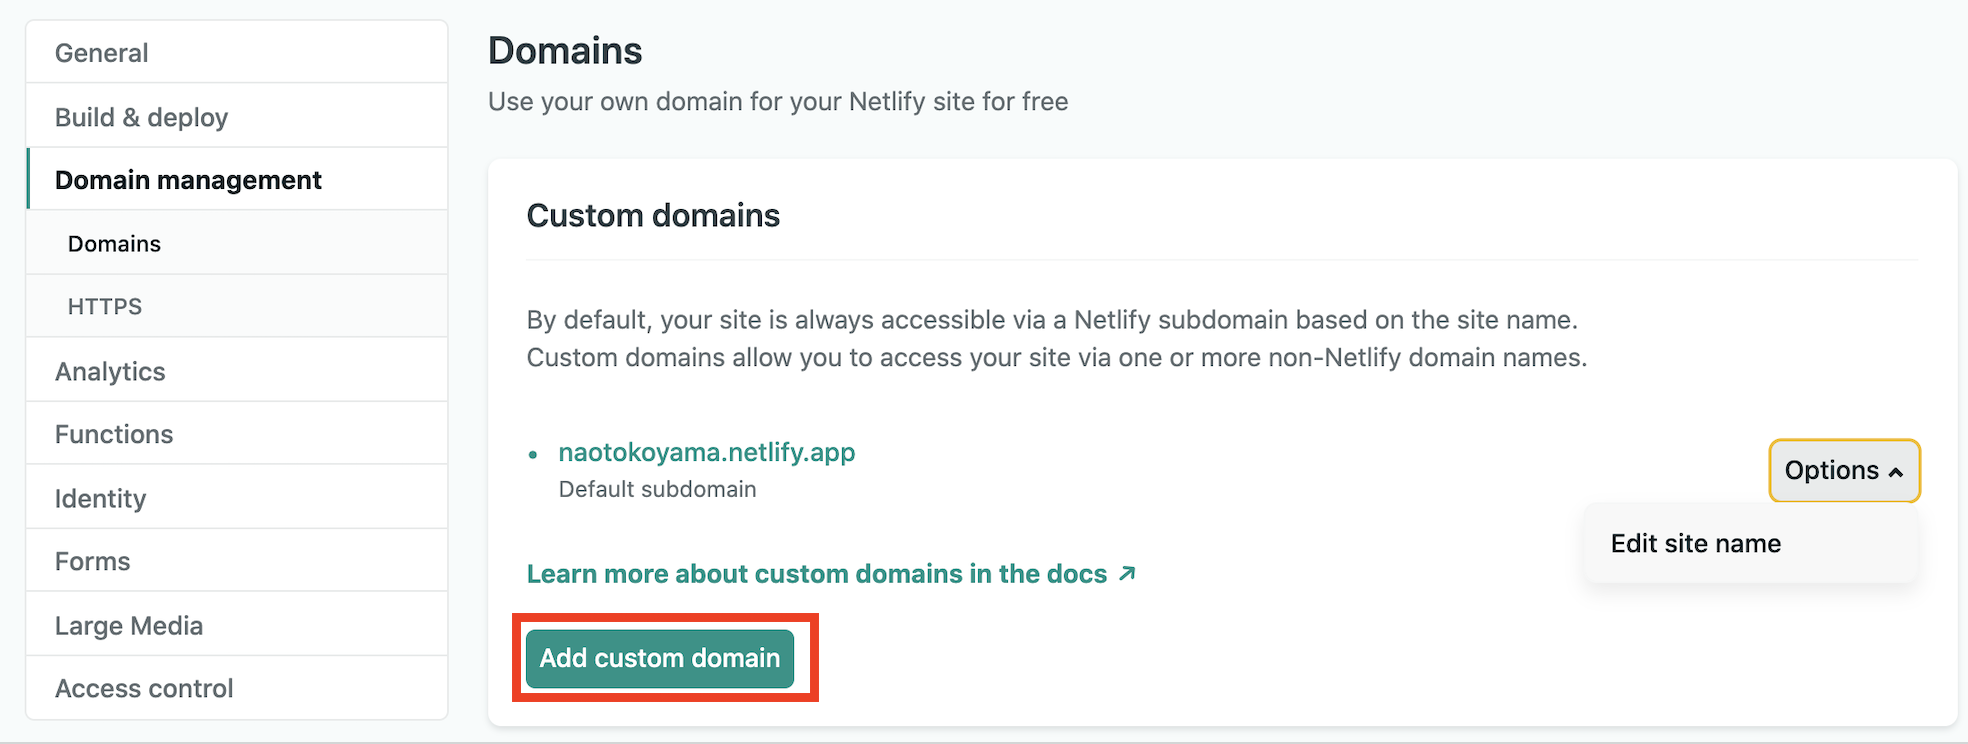Select the Domains sub-item in sidebar
Image resolution: width=1968 pixels, height=744 pixels.
(114, 244)
